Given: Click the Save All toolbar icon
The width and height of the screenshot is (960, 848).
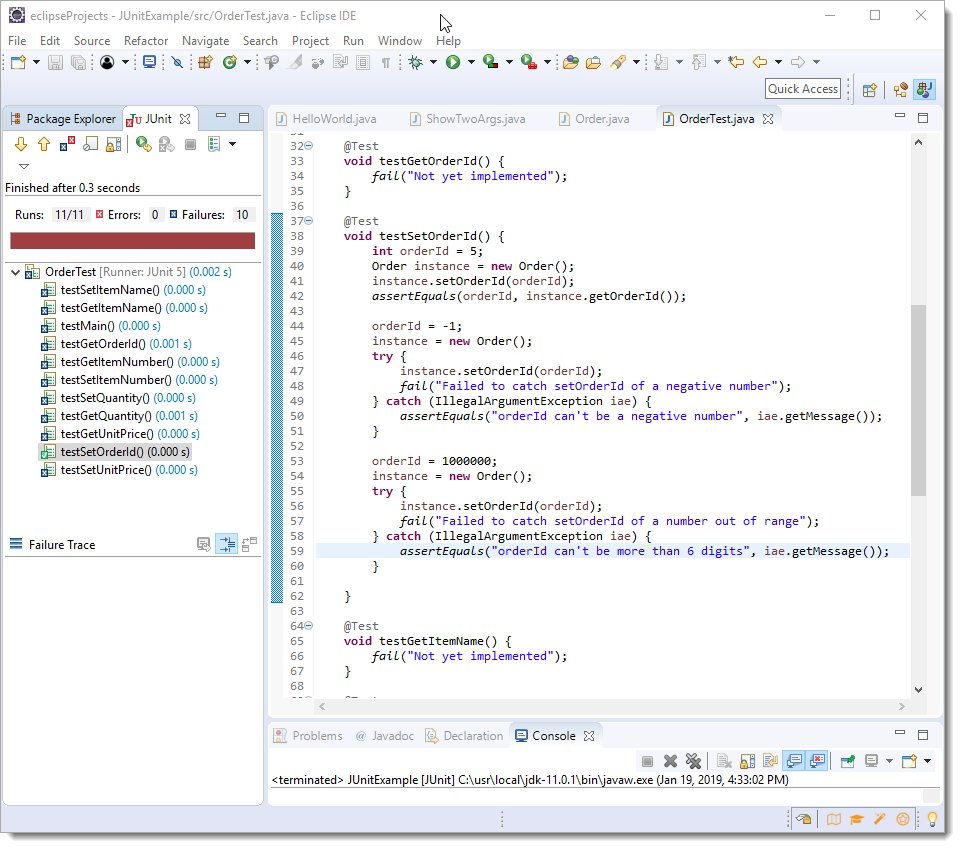Looking at the screenshot, I should (x=78, y=62).
